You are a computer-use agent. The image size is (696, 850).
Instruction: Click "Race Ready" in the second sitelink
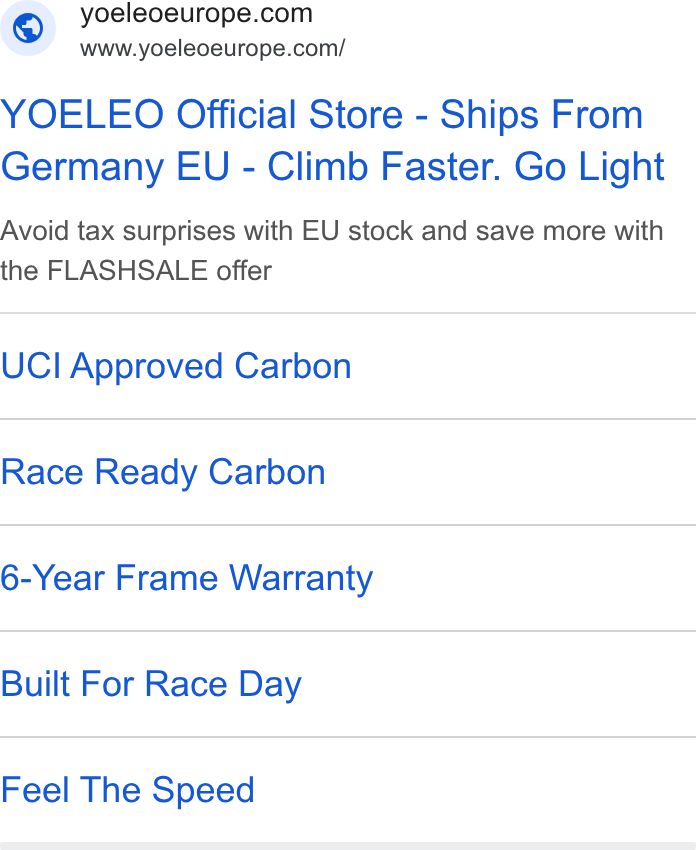click(99, 473)
